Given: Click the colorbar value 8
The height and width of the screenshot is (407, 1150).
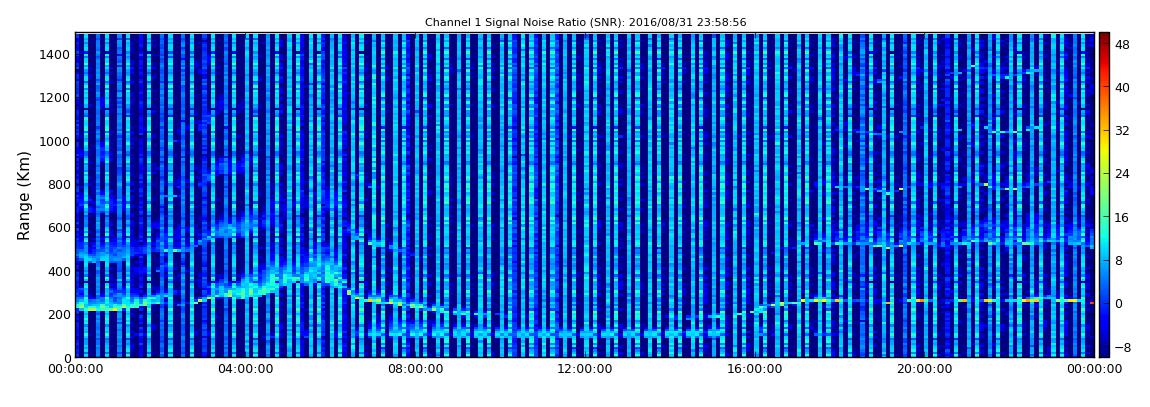Looking at the screenshot, I should pyautogui.click(x=1119, y=260).
